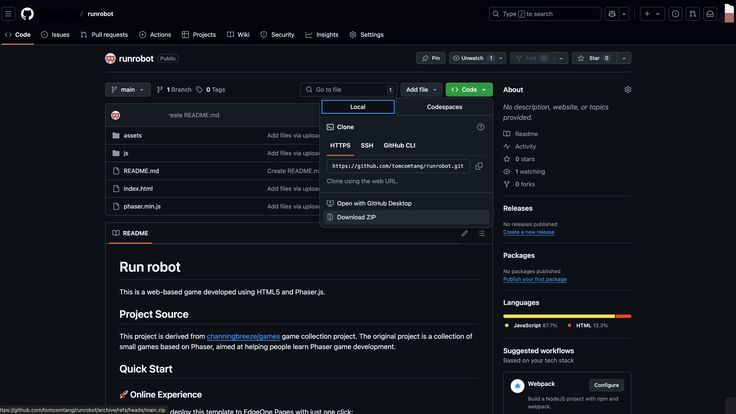Viewport: 736px width, 414px height.
Task: Star the repository
Action: click(594, 58)
